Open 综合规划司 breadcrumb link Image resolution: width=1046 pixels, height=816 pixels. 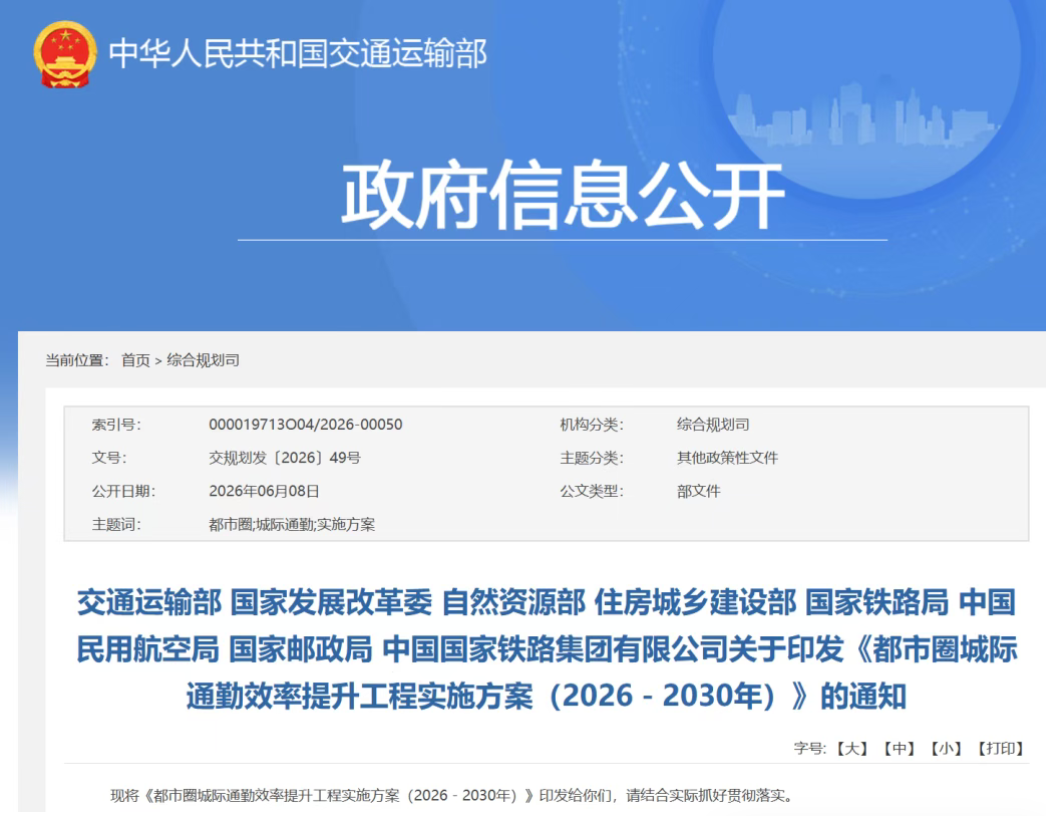click(x=203, y=360)
